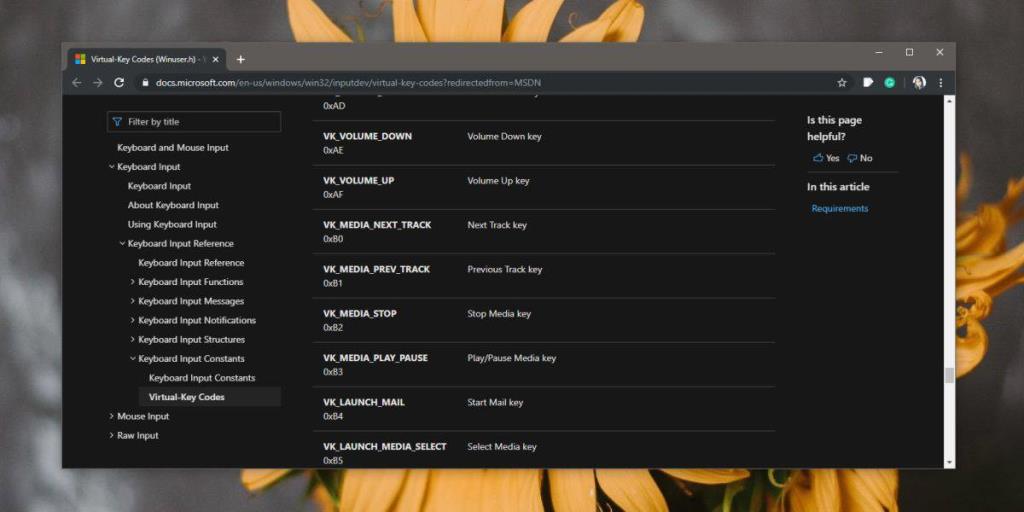Open About Keyboard Input in sidebar
Viewport: 1024px width, 512px height.
coord(173,205)
